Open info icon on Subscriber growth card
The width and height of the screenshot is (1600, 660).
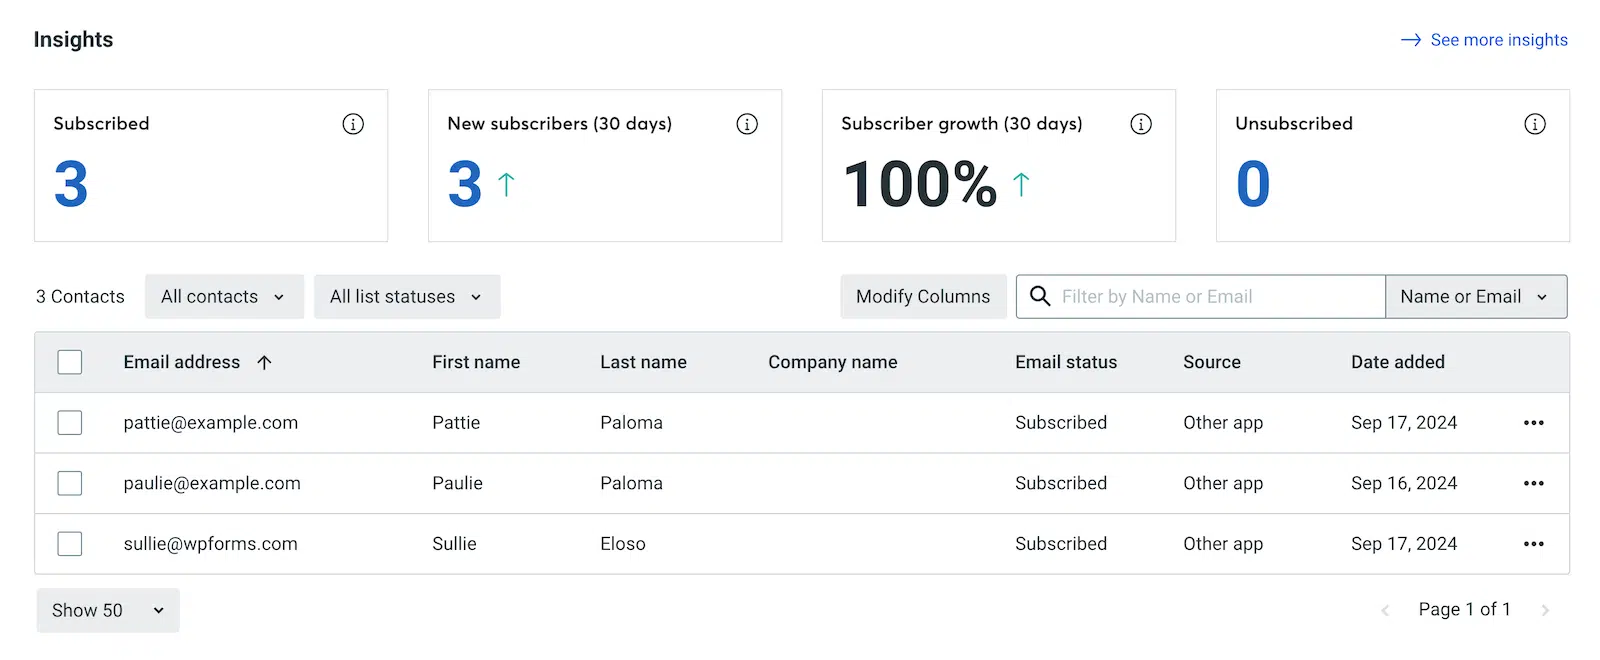coord(1141,124)
